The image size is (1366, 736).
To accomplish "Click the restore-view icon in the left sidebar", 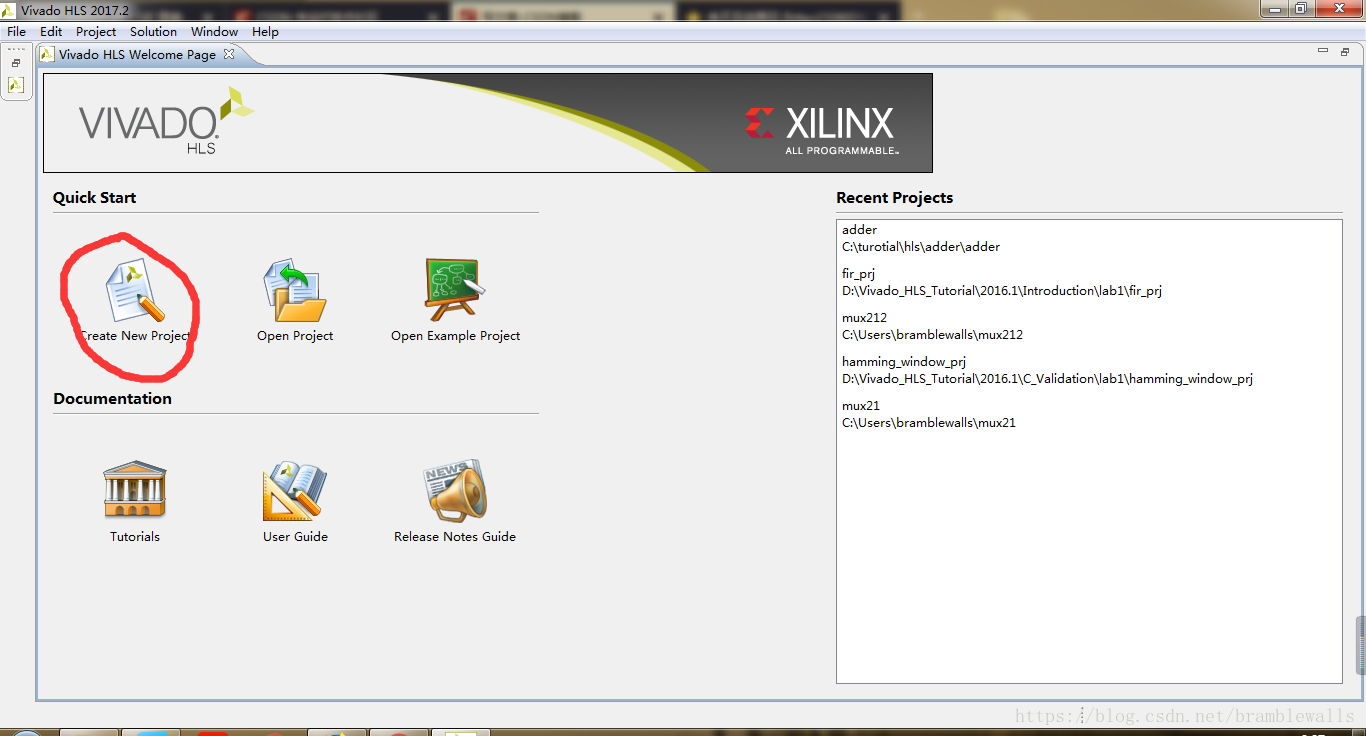I will (x=15, y=61).
